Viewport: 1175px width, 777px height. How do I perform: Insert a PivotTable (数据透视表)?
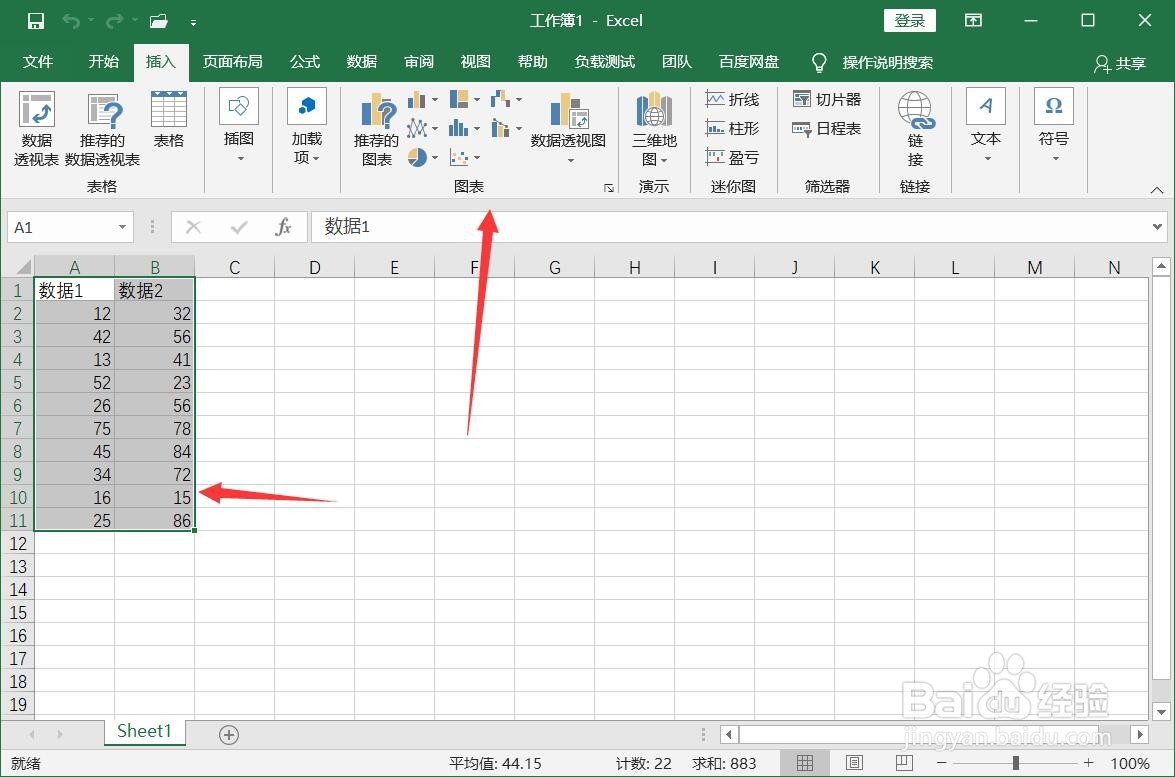coord(37,128)
